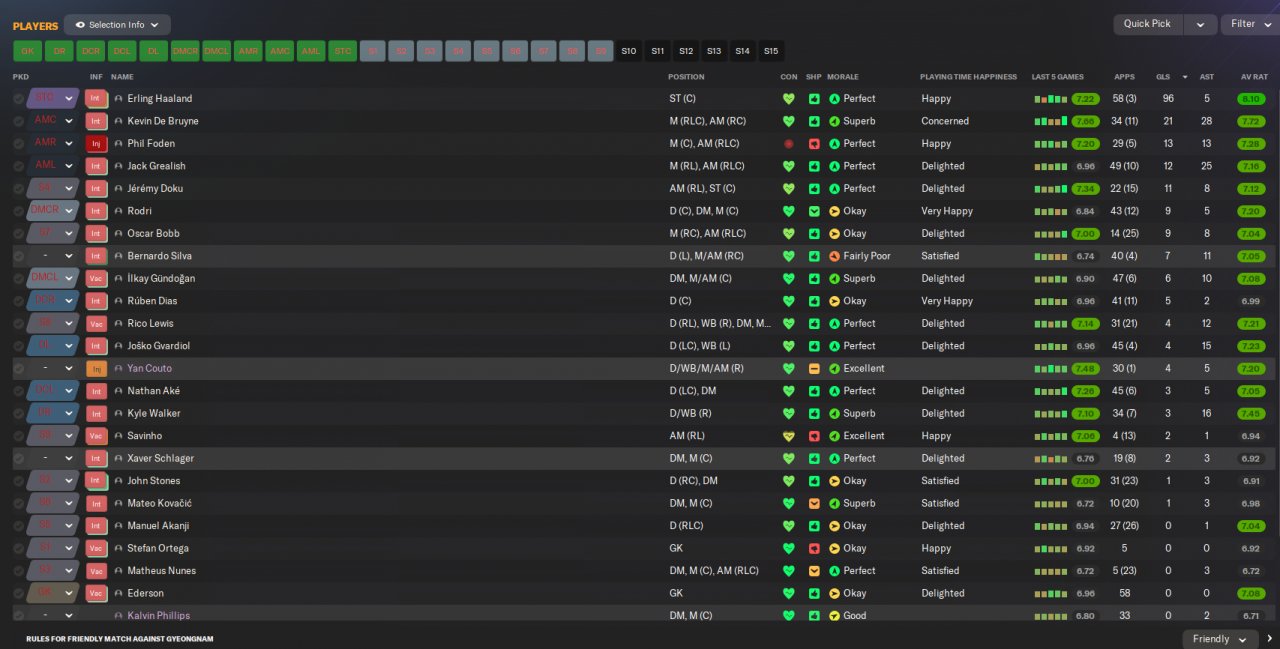
Task: Click the red sharpness icon for Phil Foden
Action: (814, 144)
